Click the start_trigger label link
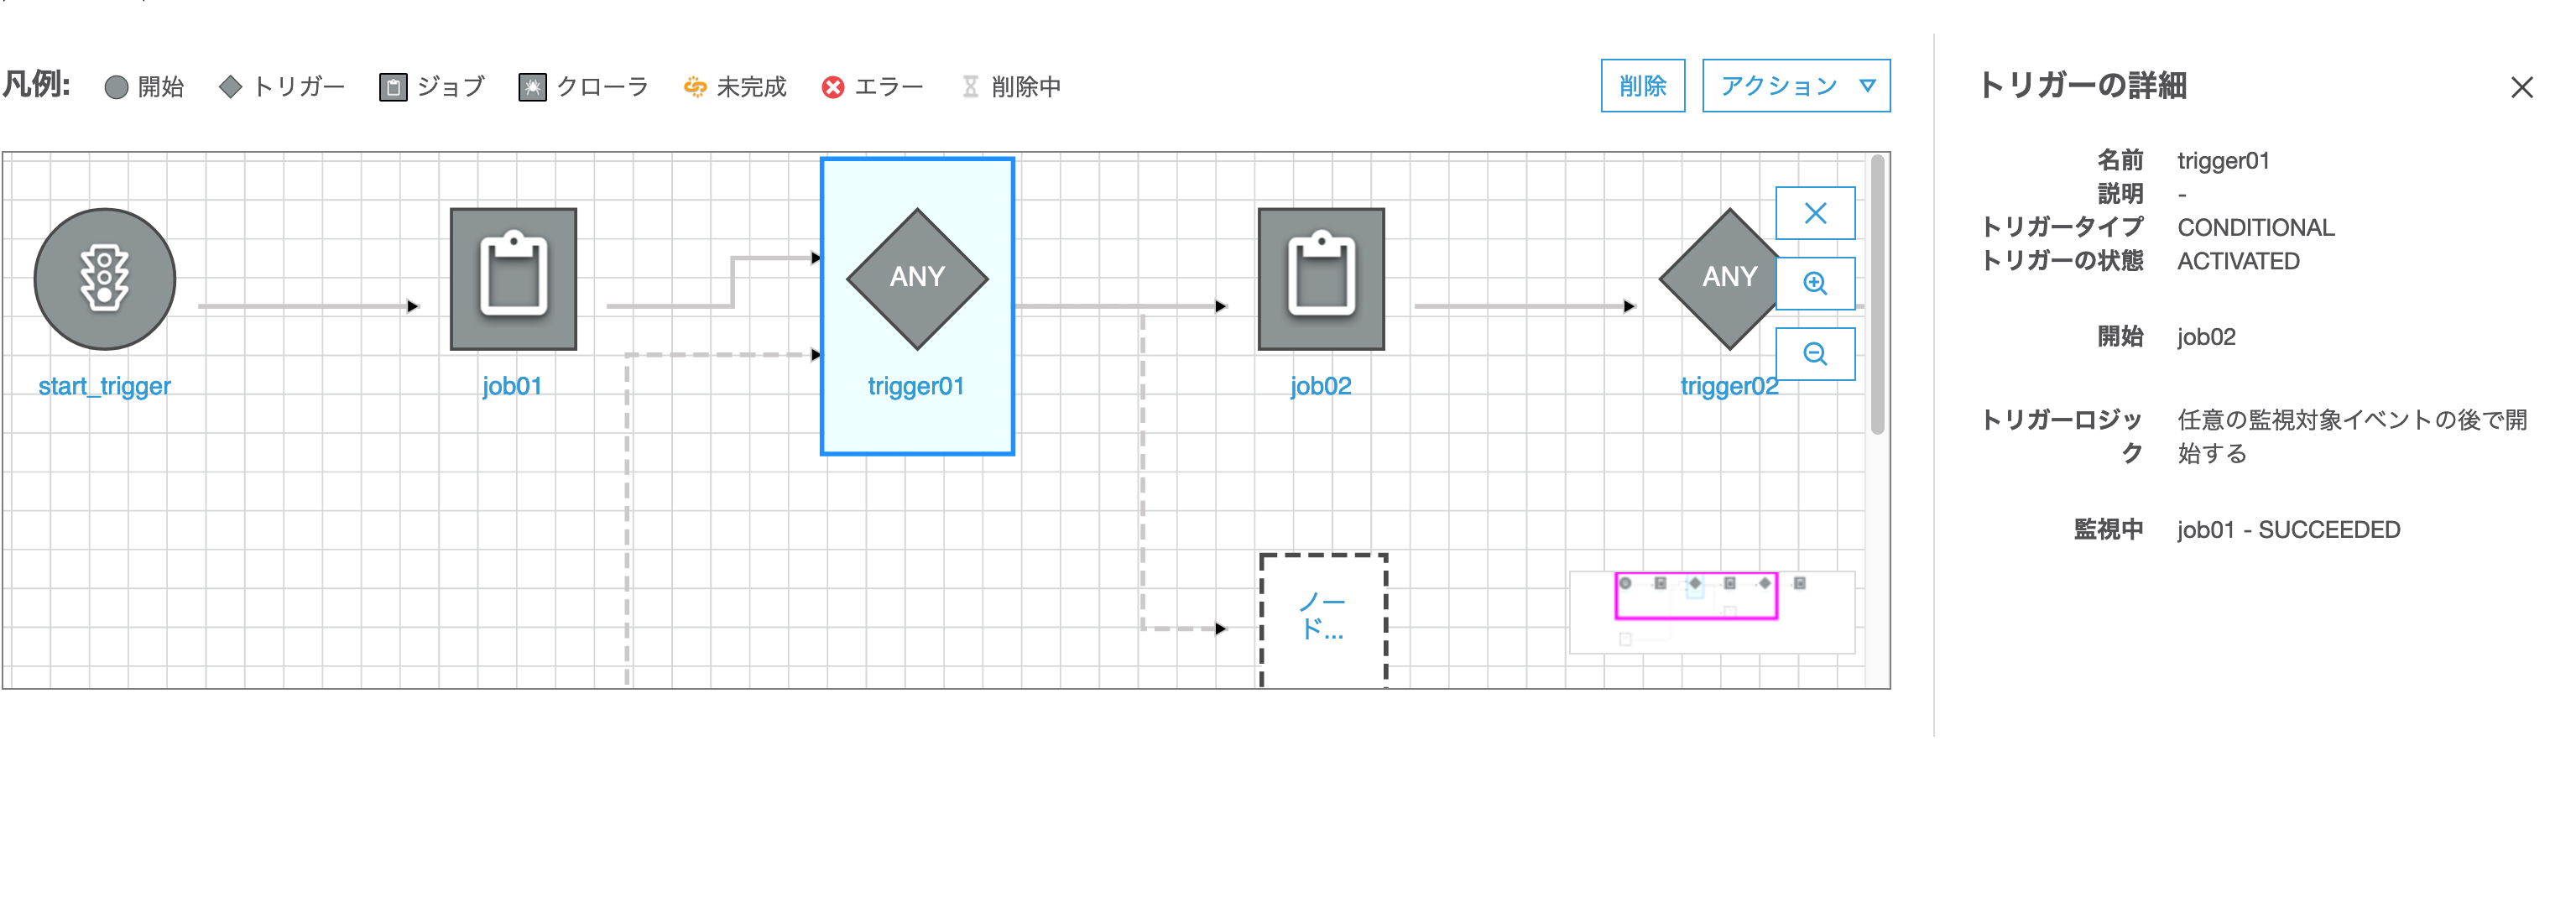 click(x=104, y=386)
